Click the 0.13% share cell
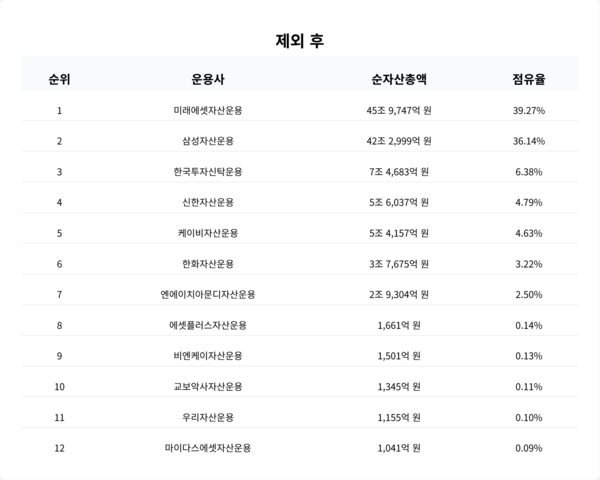Screen dimensions: 600x480 (x=529, y=356)
